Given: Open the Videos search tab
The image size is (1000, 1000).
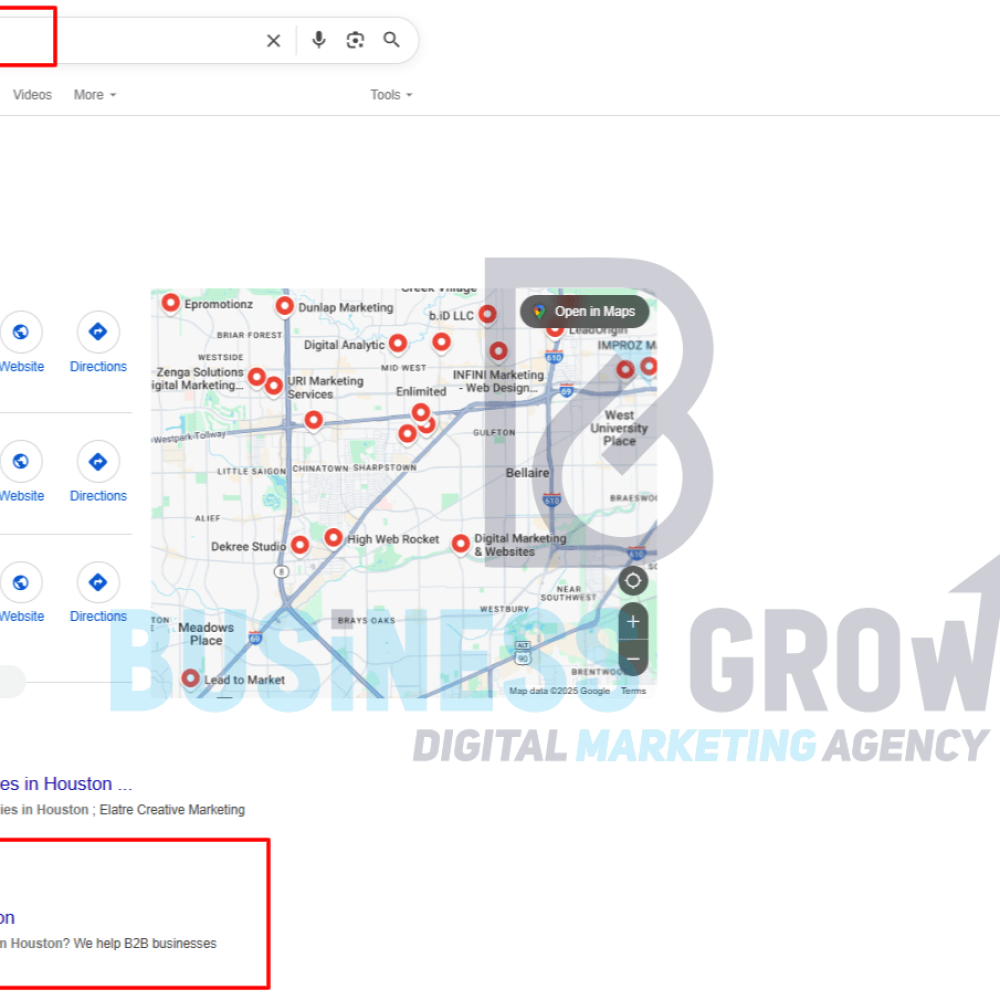Looking at the screenshot, I should click(x=32, y=95).
